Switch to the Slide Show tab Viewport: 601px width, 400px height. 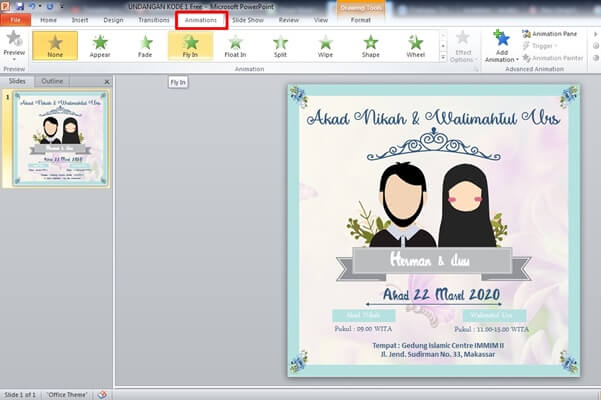pos(248,20)
